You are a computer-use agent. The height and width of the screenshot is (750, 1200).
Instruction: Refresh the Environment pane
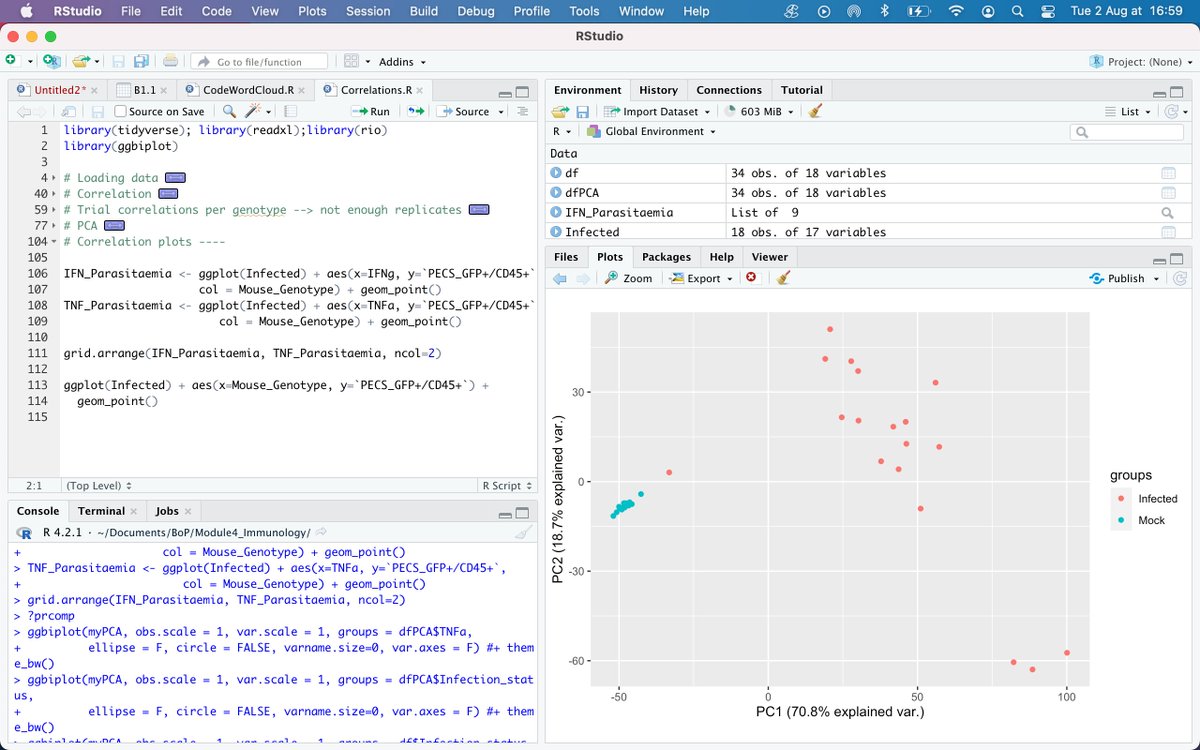click(1173, 111)
